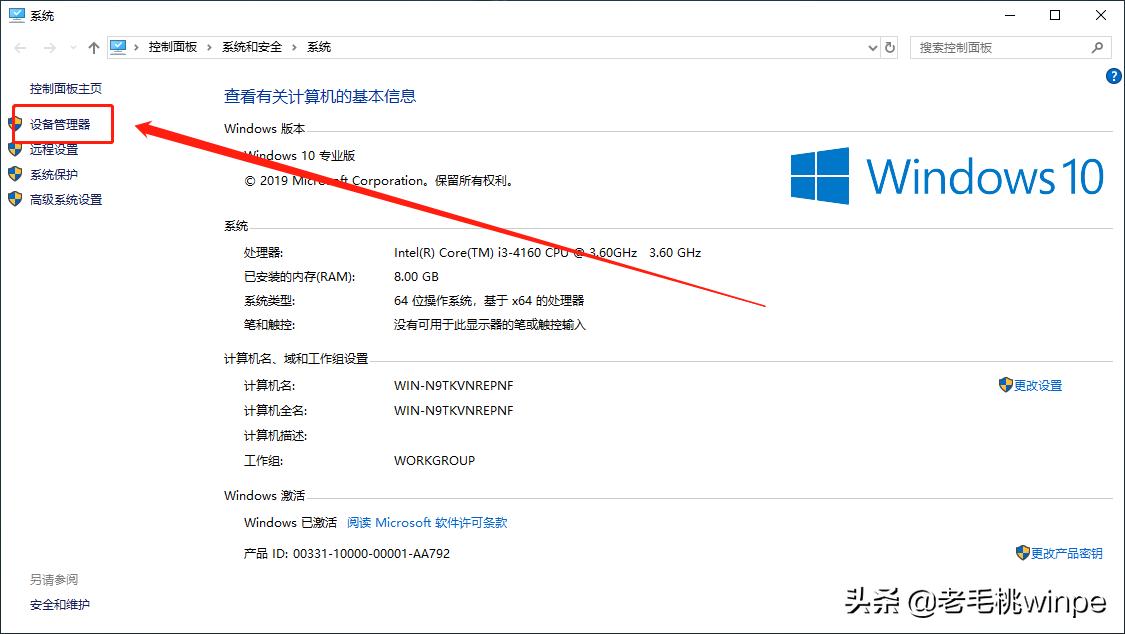The height and width of the screenshot is (634, 1125).
Task: Open 远程设置 from the sidebar
Action: 54,148
